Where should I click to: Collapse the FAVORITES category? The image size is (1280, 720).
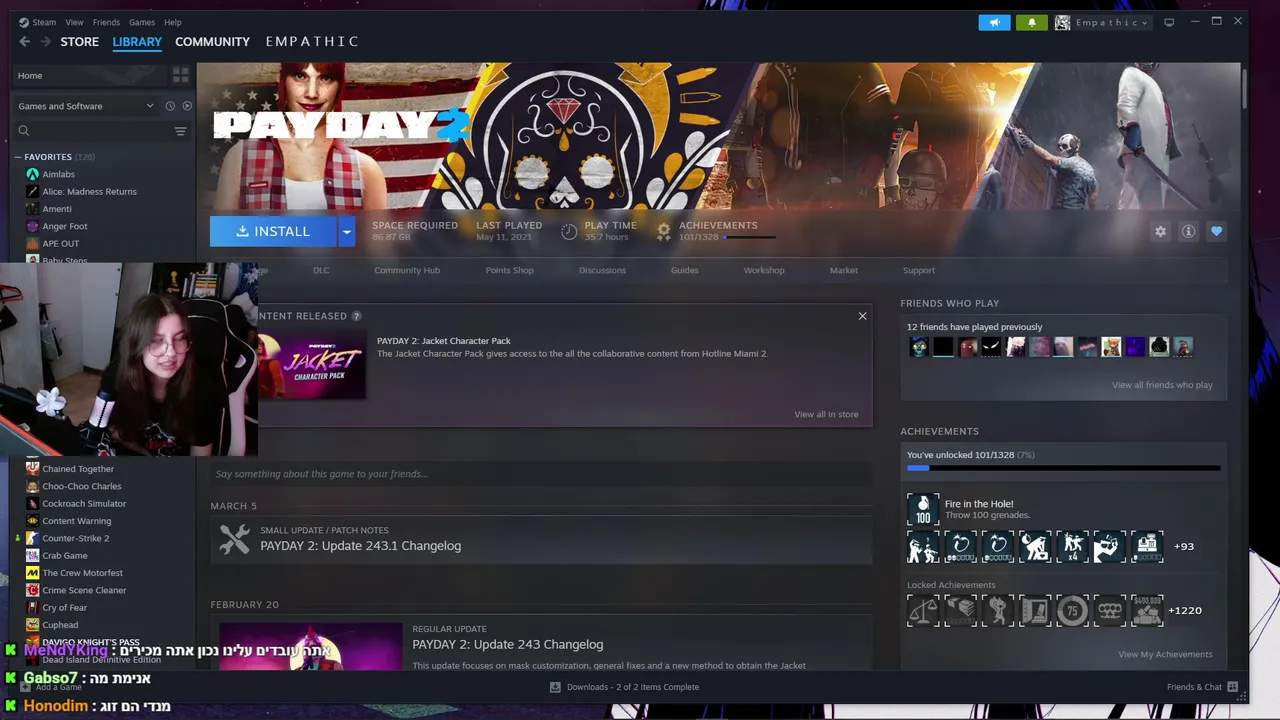click(18, 157)
